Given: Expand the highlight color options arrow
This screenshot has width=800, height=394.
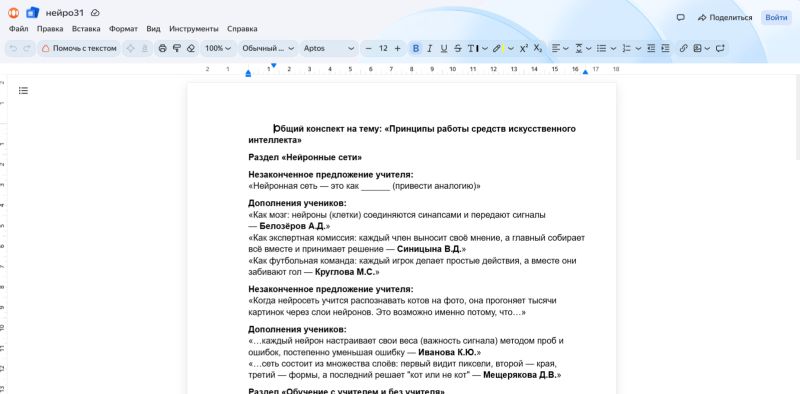Looking at the screenshot, I should 511,48.
